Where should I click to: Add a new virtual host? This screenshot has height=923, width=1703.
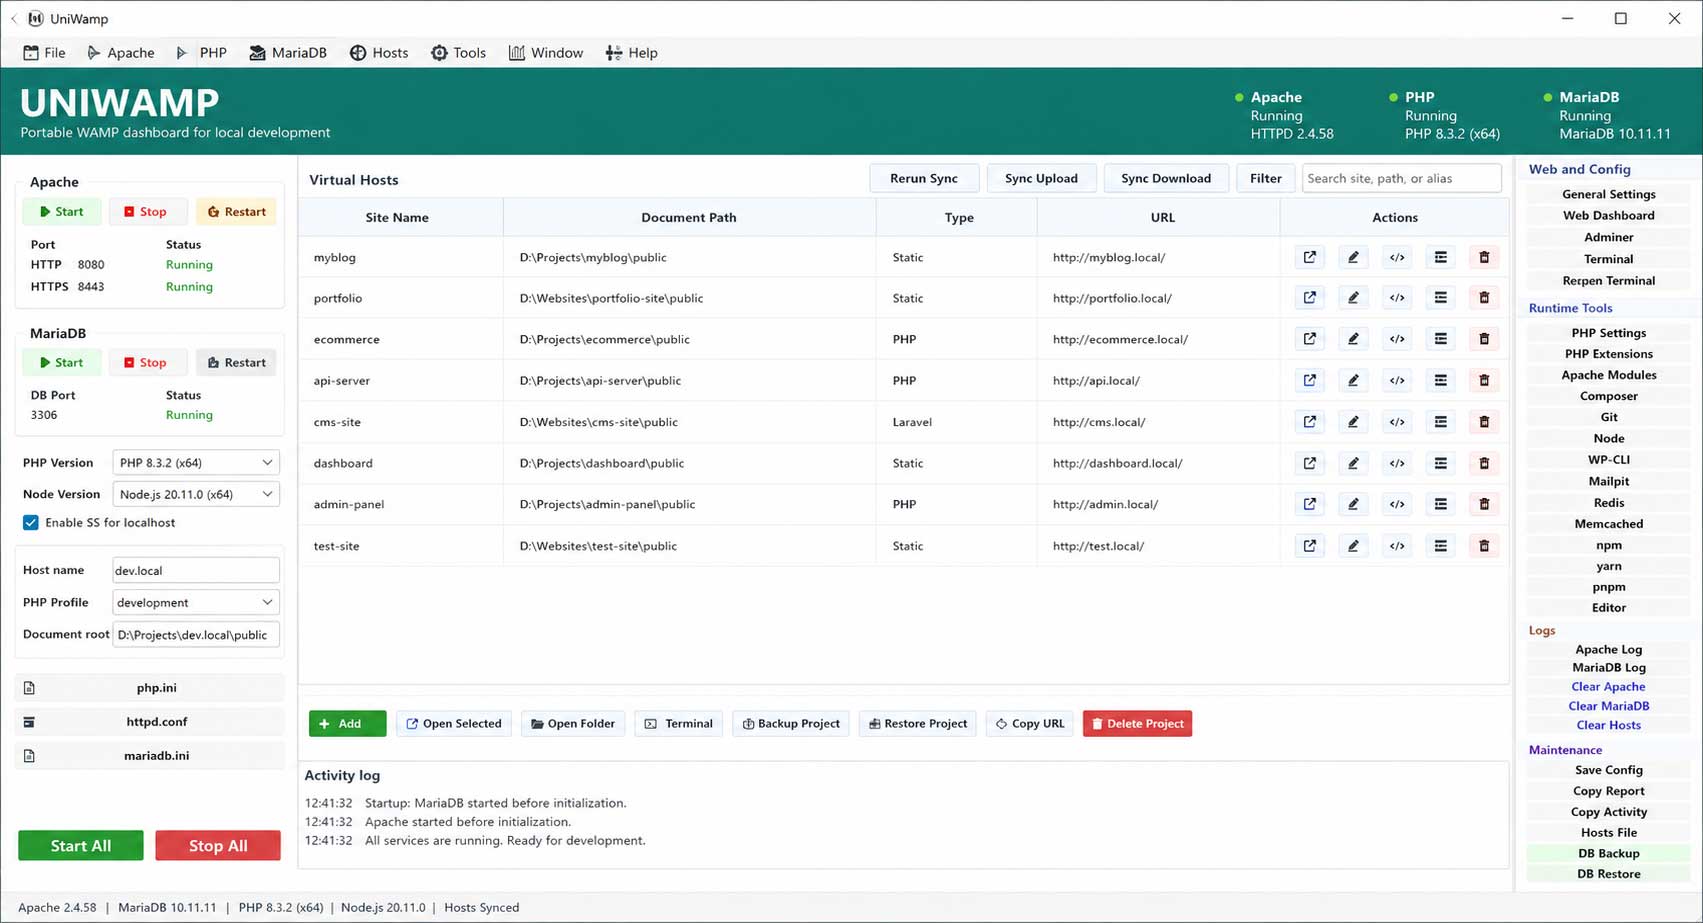tap(347, 723)
